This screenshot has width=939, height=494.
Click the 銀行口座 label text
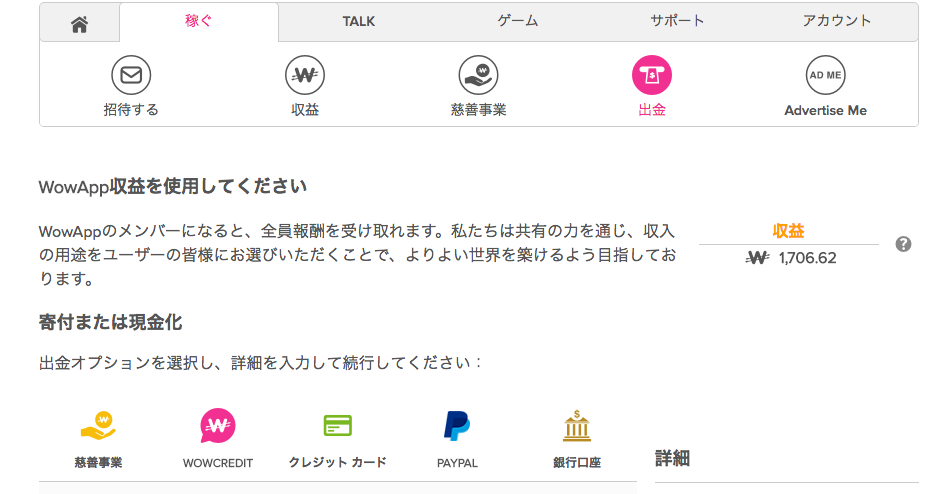[577, 463]
